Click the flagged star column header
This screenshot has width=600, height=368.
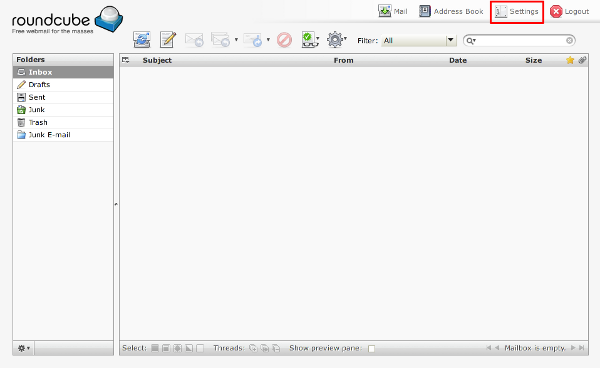pyautogui.click(x=570, y=60)
